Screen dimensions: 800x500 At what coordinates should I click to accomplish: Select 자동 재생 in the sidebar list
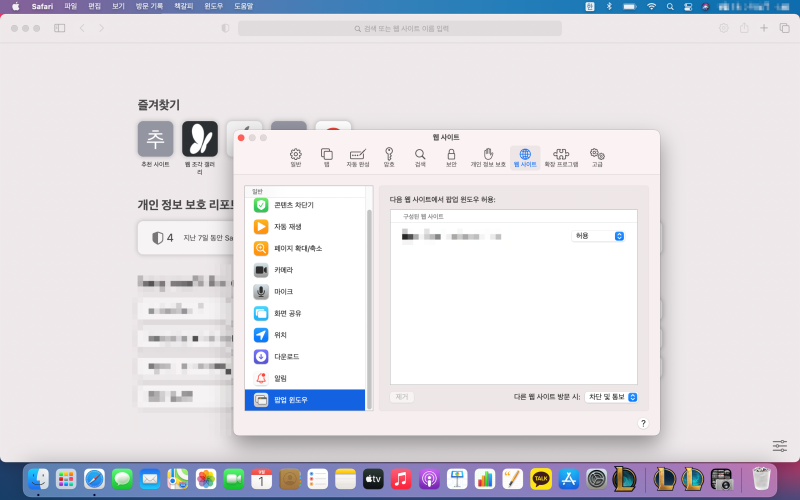pos(305,227)
